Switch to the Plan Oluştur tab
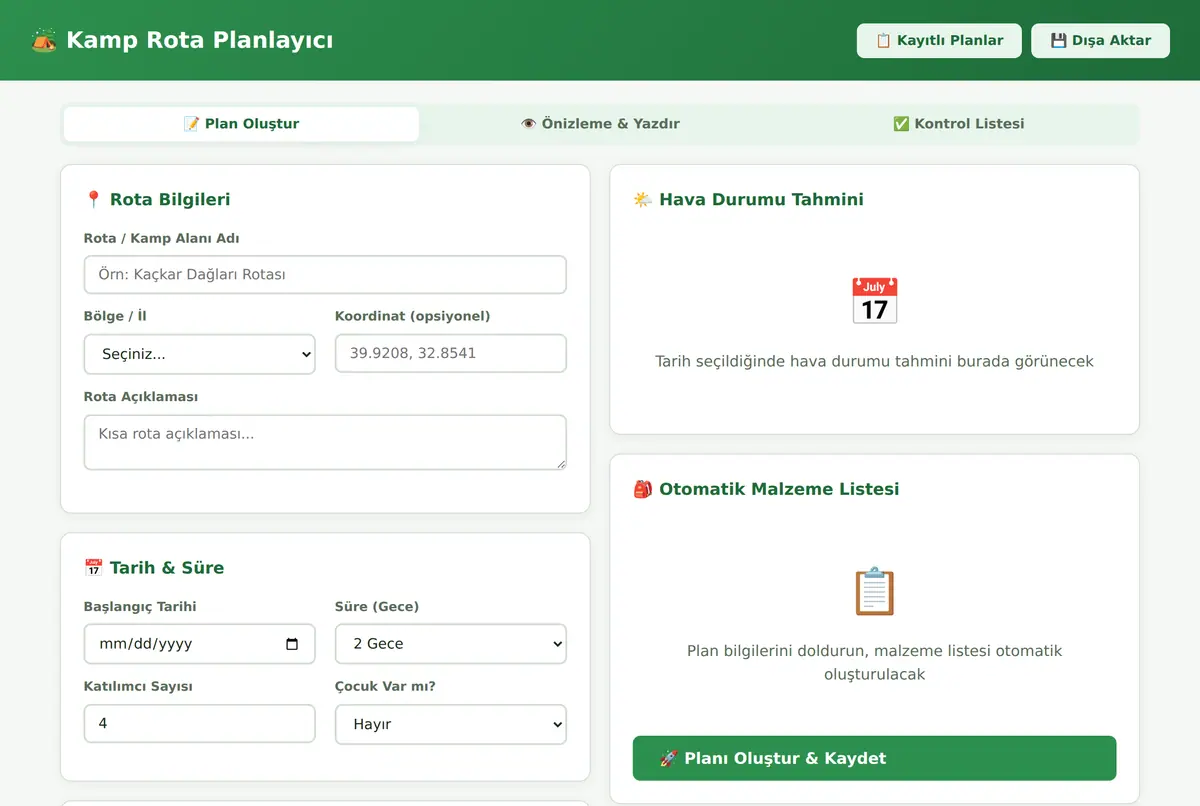 click(241, 124)
